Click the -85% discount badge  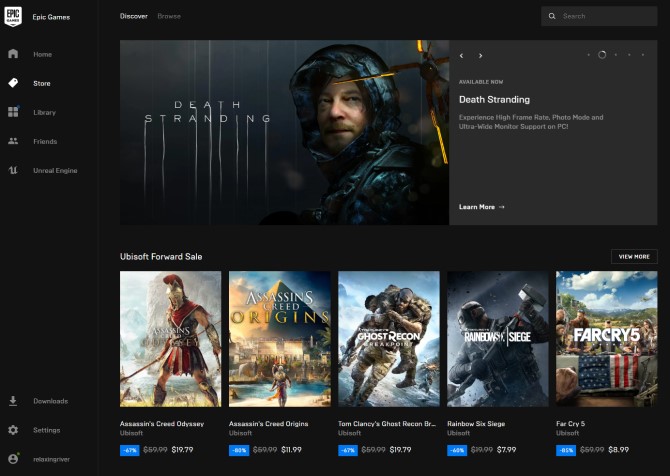click(x=566, y=450)
